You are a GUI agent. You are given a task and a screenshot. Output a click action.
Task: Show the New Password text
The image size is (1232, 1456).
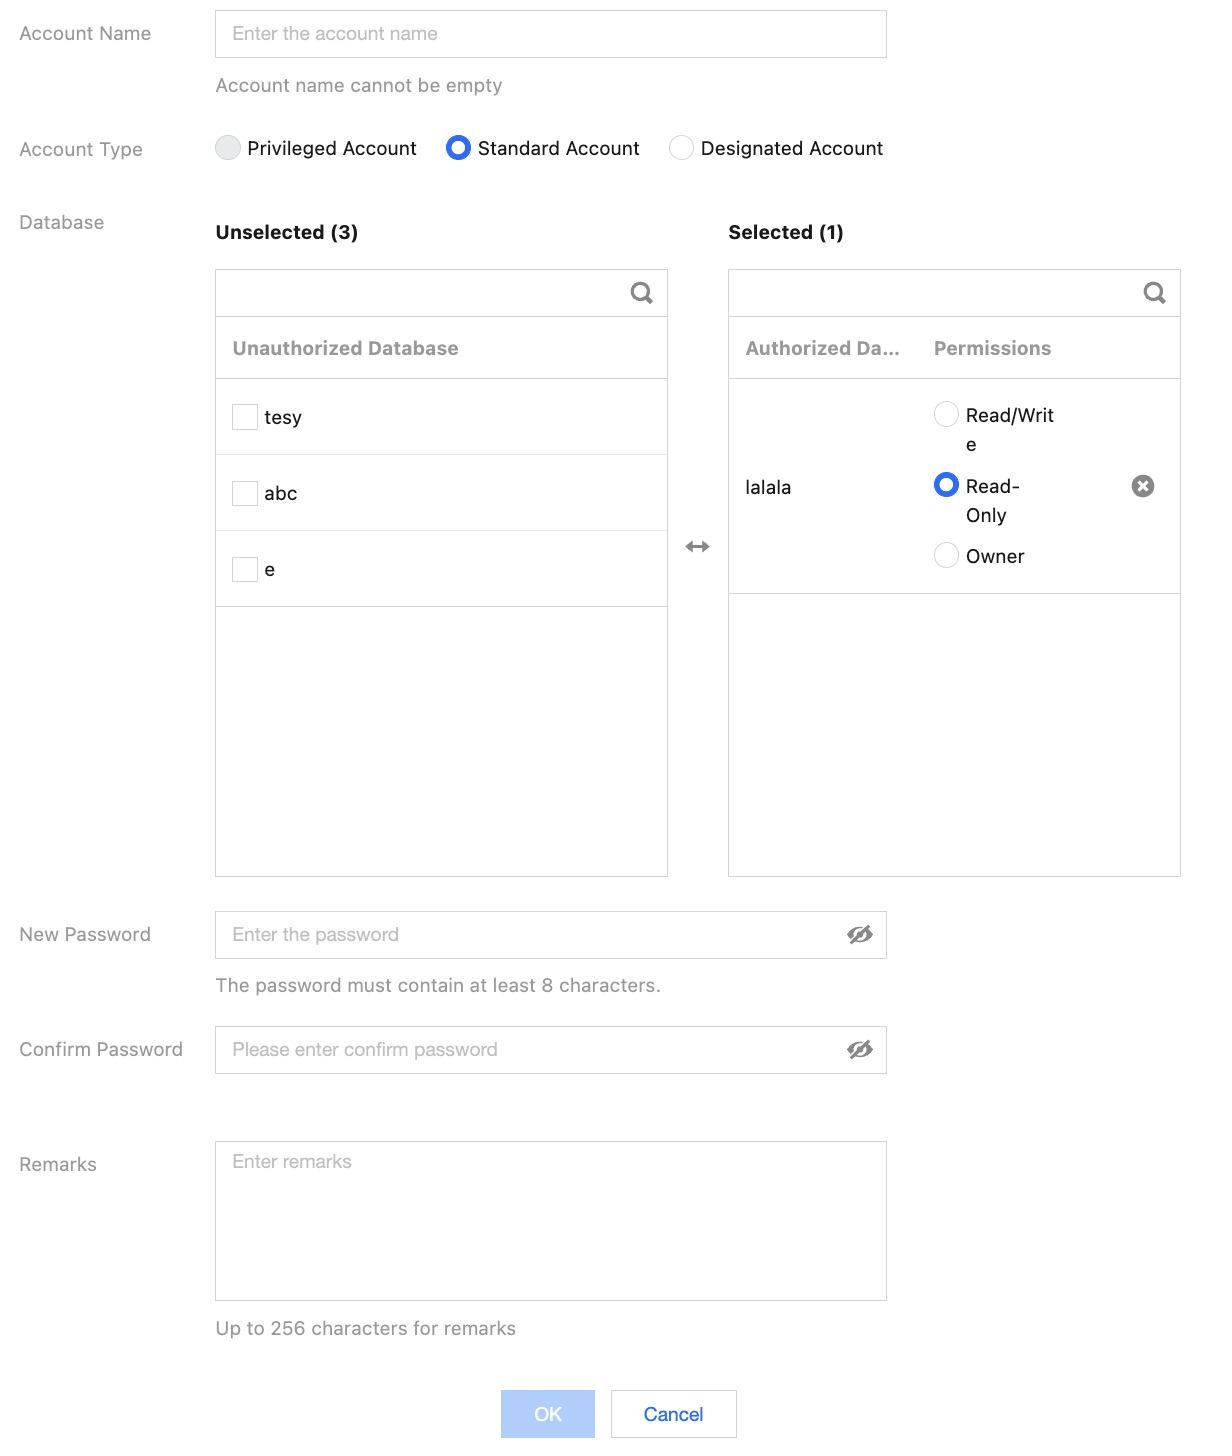(x=859, y=935)
